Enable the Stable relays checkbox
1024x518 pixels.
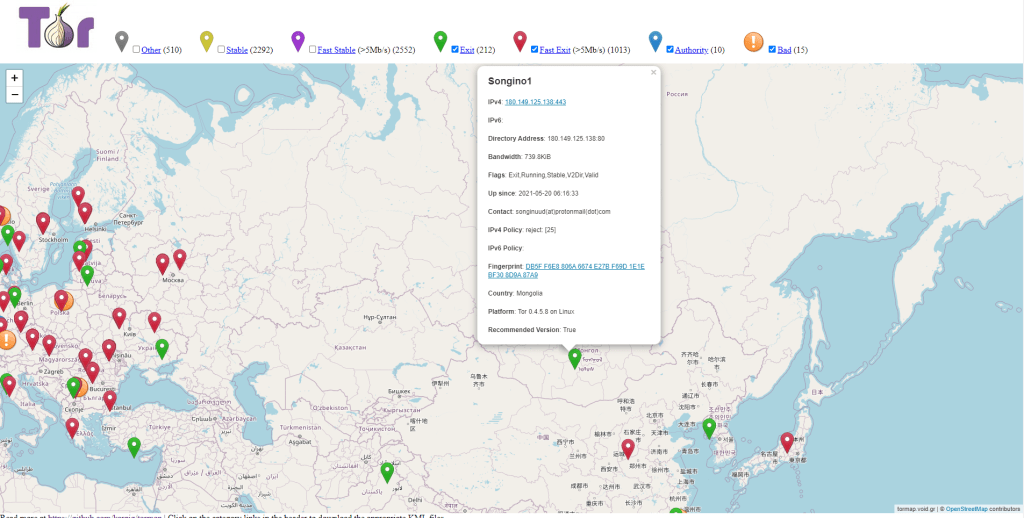click(221, 49)
